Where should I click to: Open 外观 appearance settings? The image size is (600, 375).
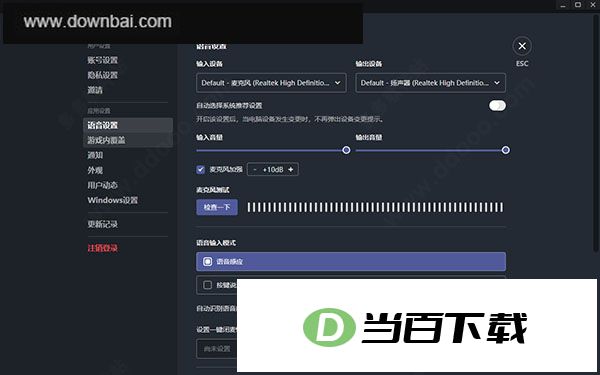pos(95,170)
